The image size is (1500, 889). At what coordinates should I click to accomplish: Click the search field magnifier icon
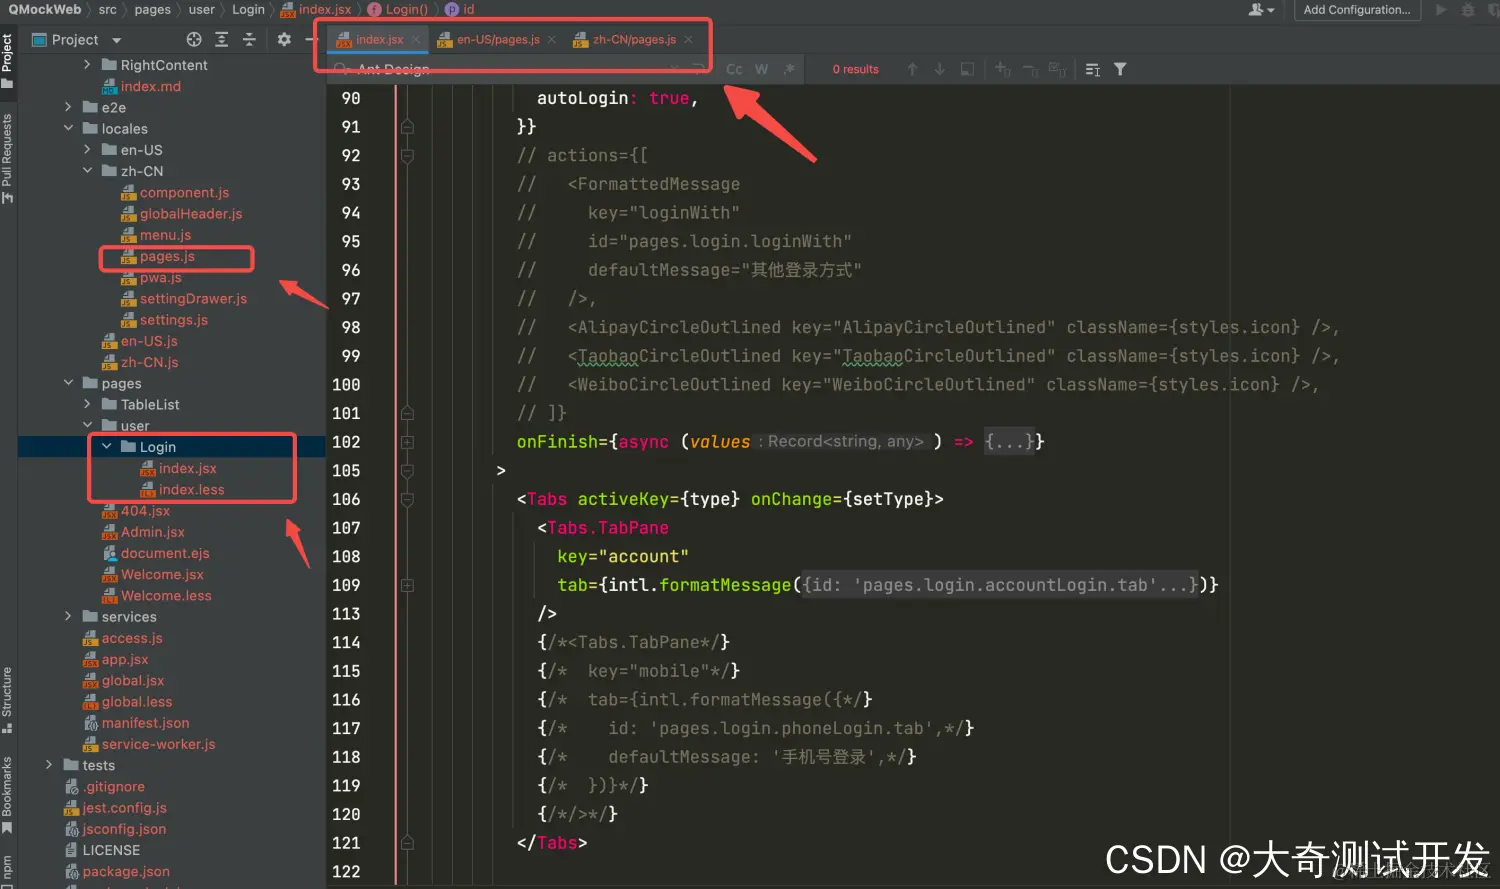(x=343, y=69)
